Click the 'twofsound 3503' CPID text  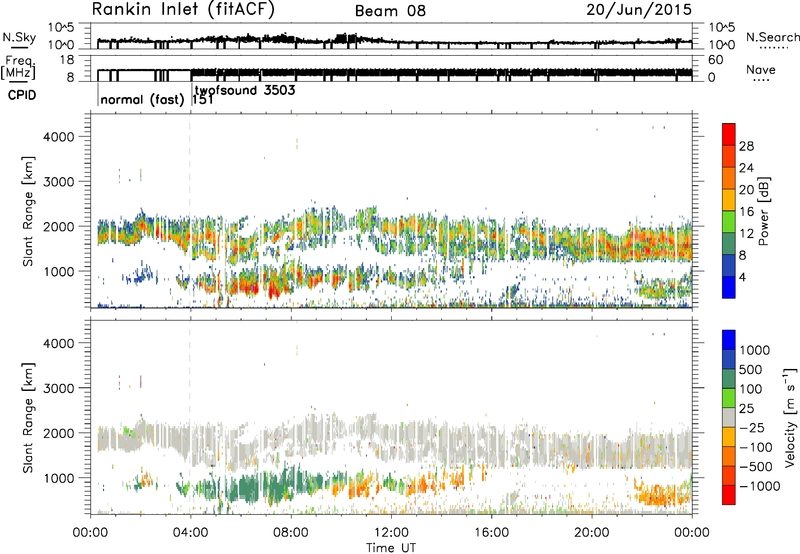(245, 91)
